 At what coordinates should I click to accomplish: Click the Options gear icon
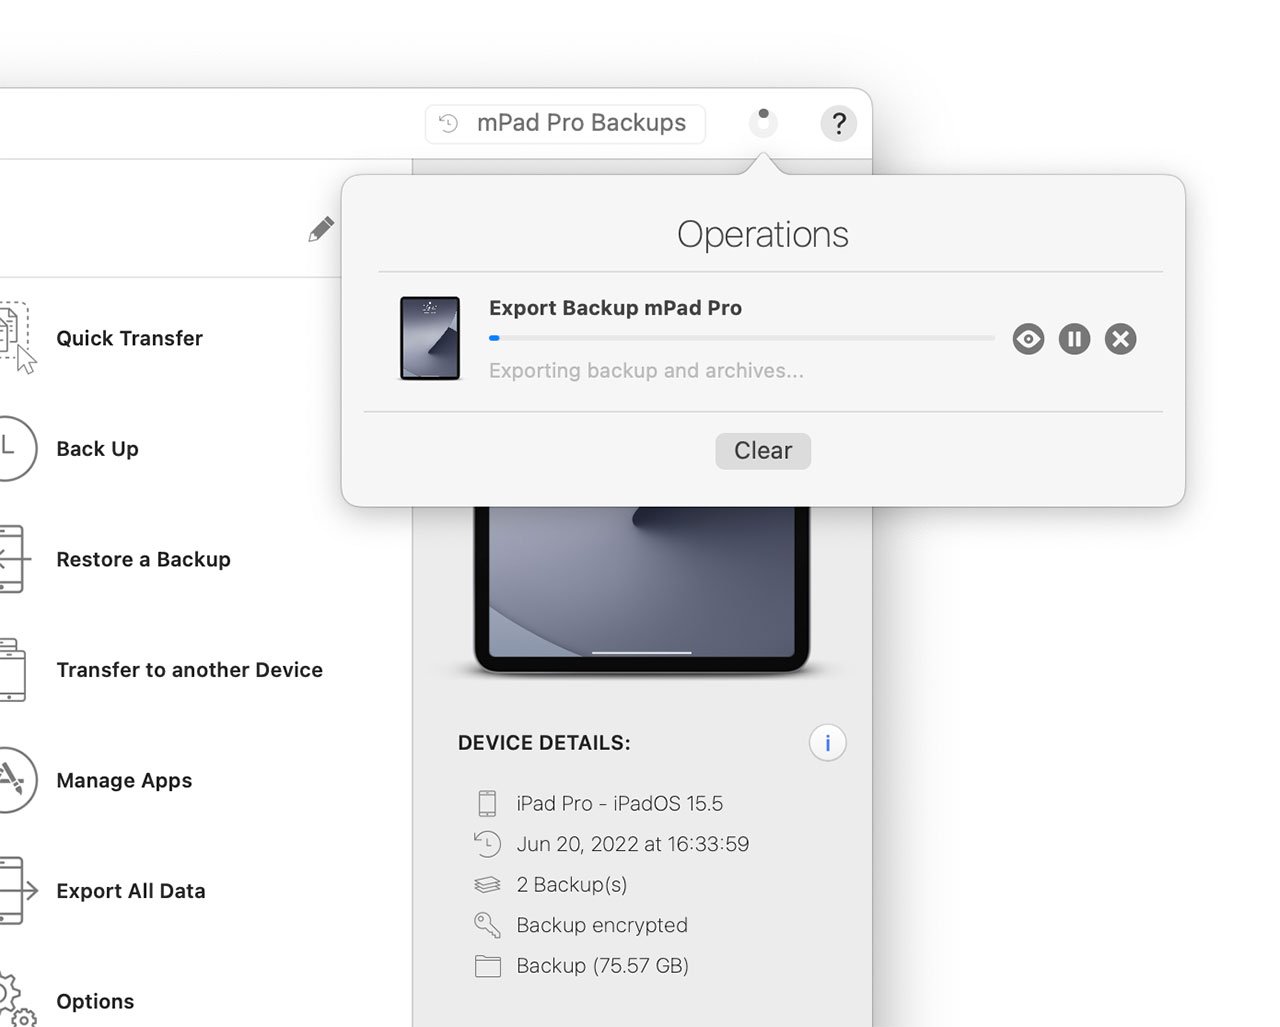coord(16,998)
